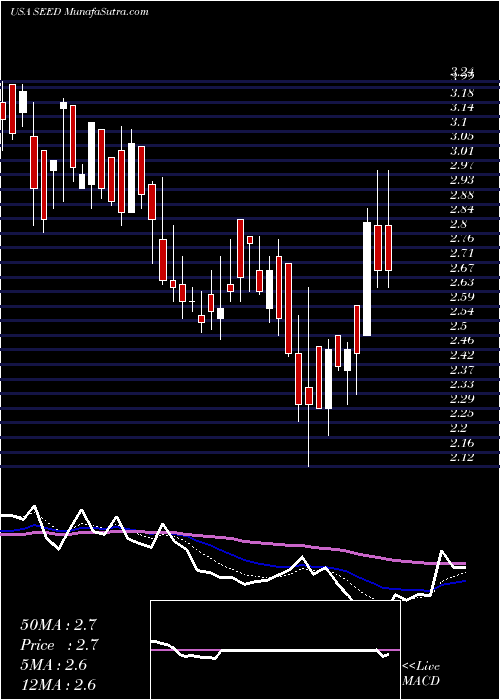
Task: Click the 3.14 price axis label
Action: click(x=462, y=108)
